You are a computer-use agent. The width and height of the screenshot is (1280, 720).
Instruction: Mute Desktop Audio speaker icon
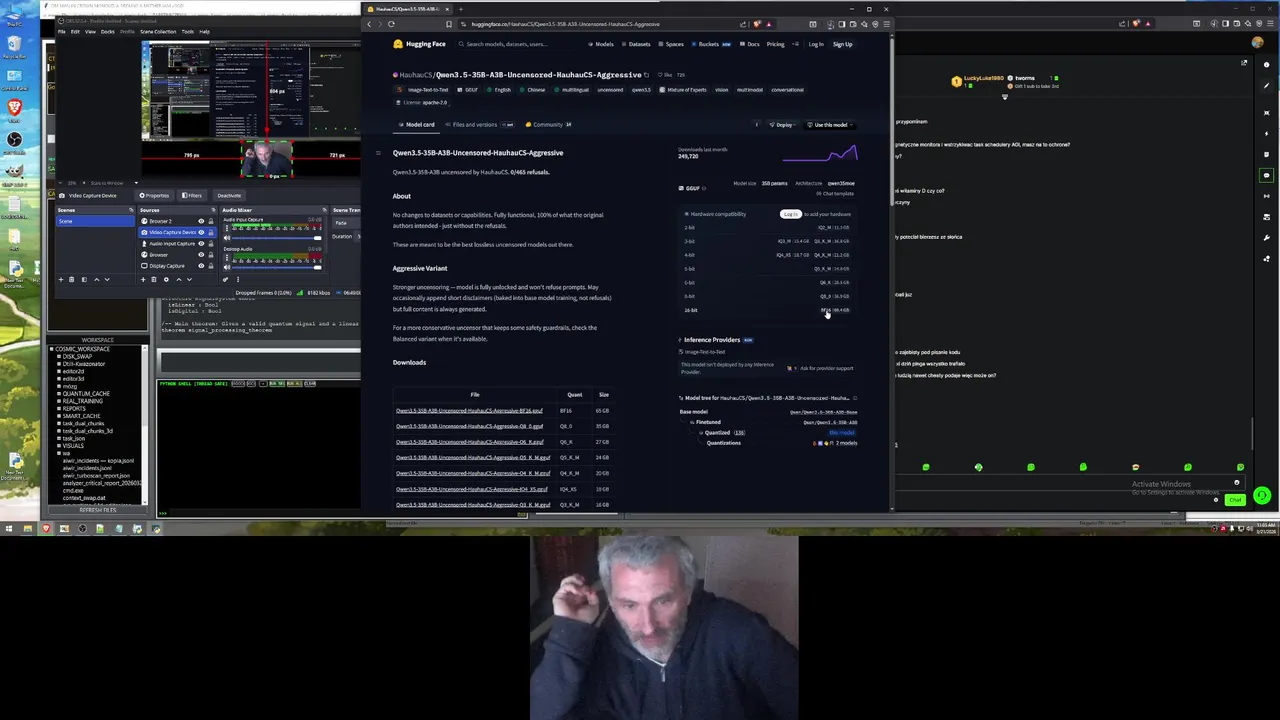(227, 267)
